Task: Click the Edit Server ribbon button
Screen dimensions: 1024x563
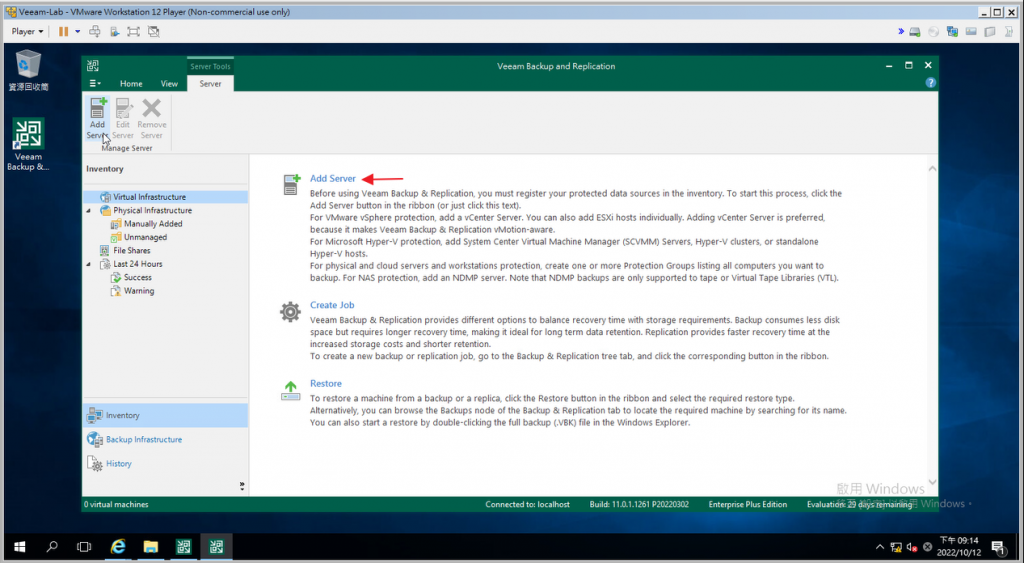Action: (123, 118)
